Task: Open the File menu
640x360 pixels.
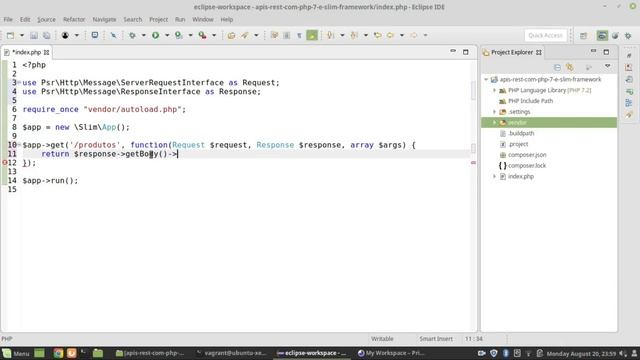Action: point(8,20)
